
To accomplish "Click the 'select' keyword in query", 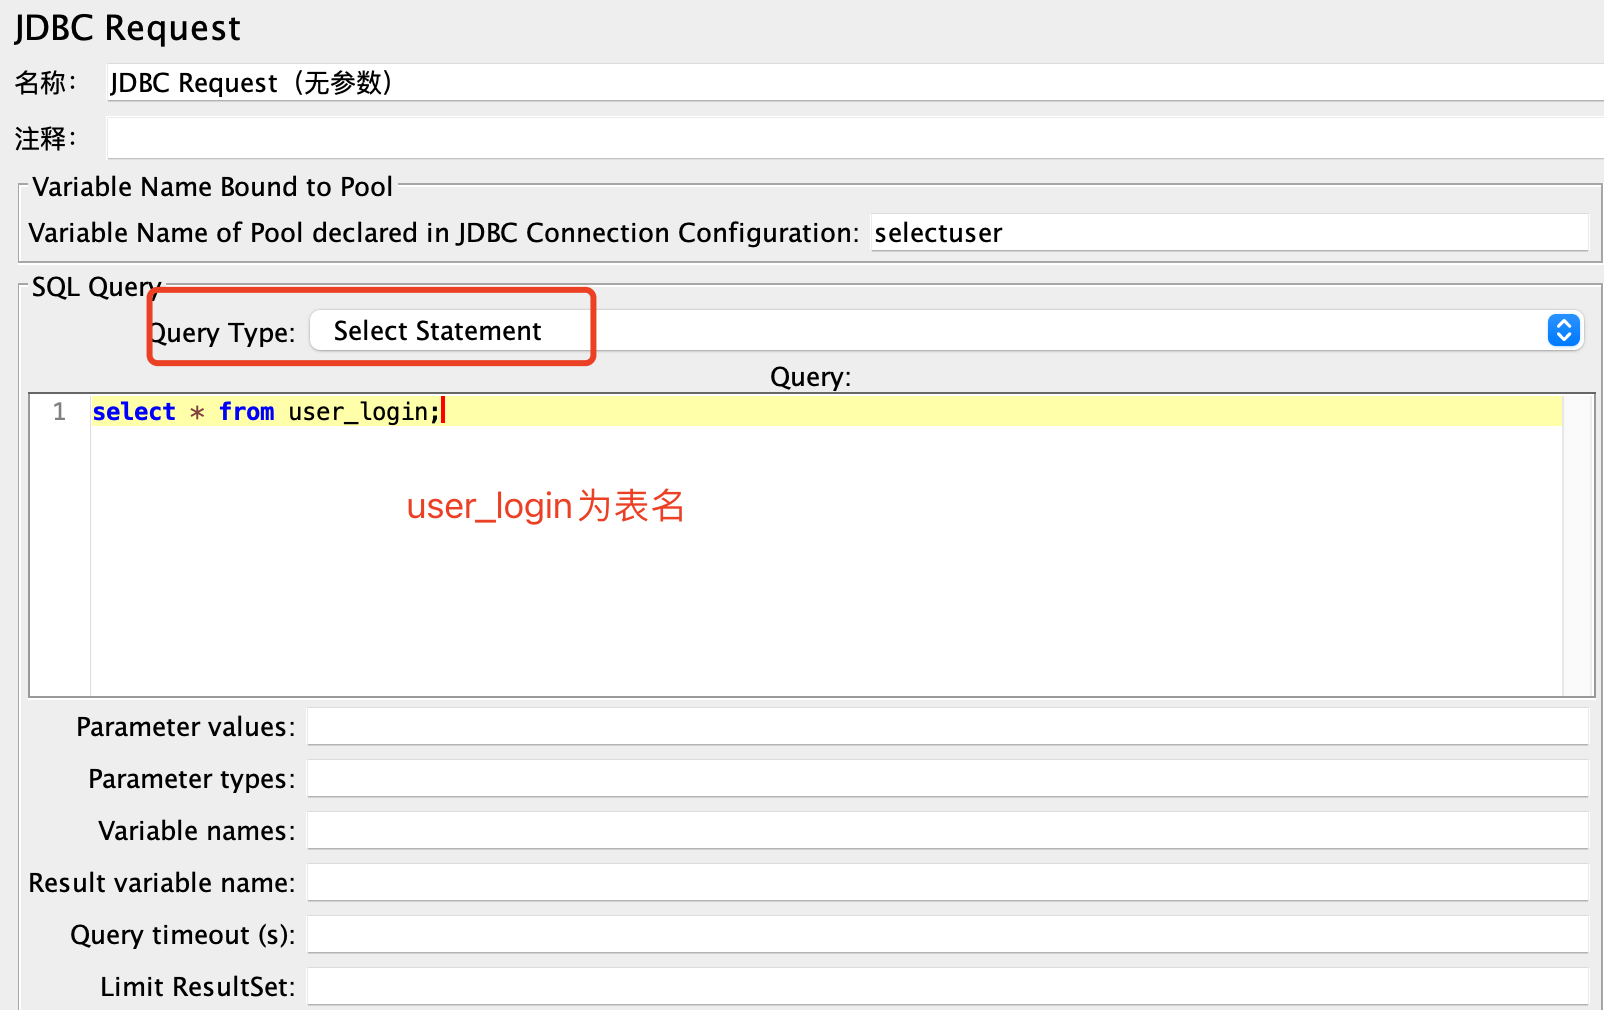I will pos(133,412).
